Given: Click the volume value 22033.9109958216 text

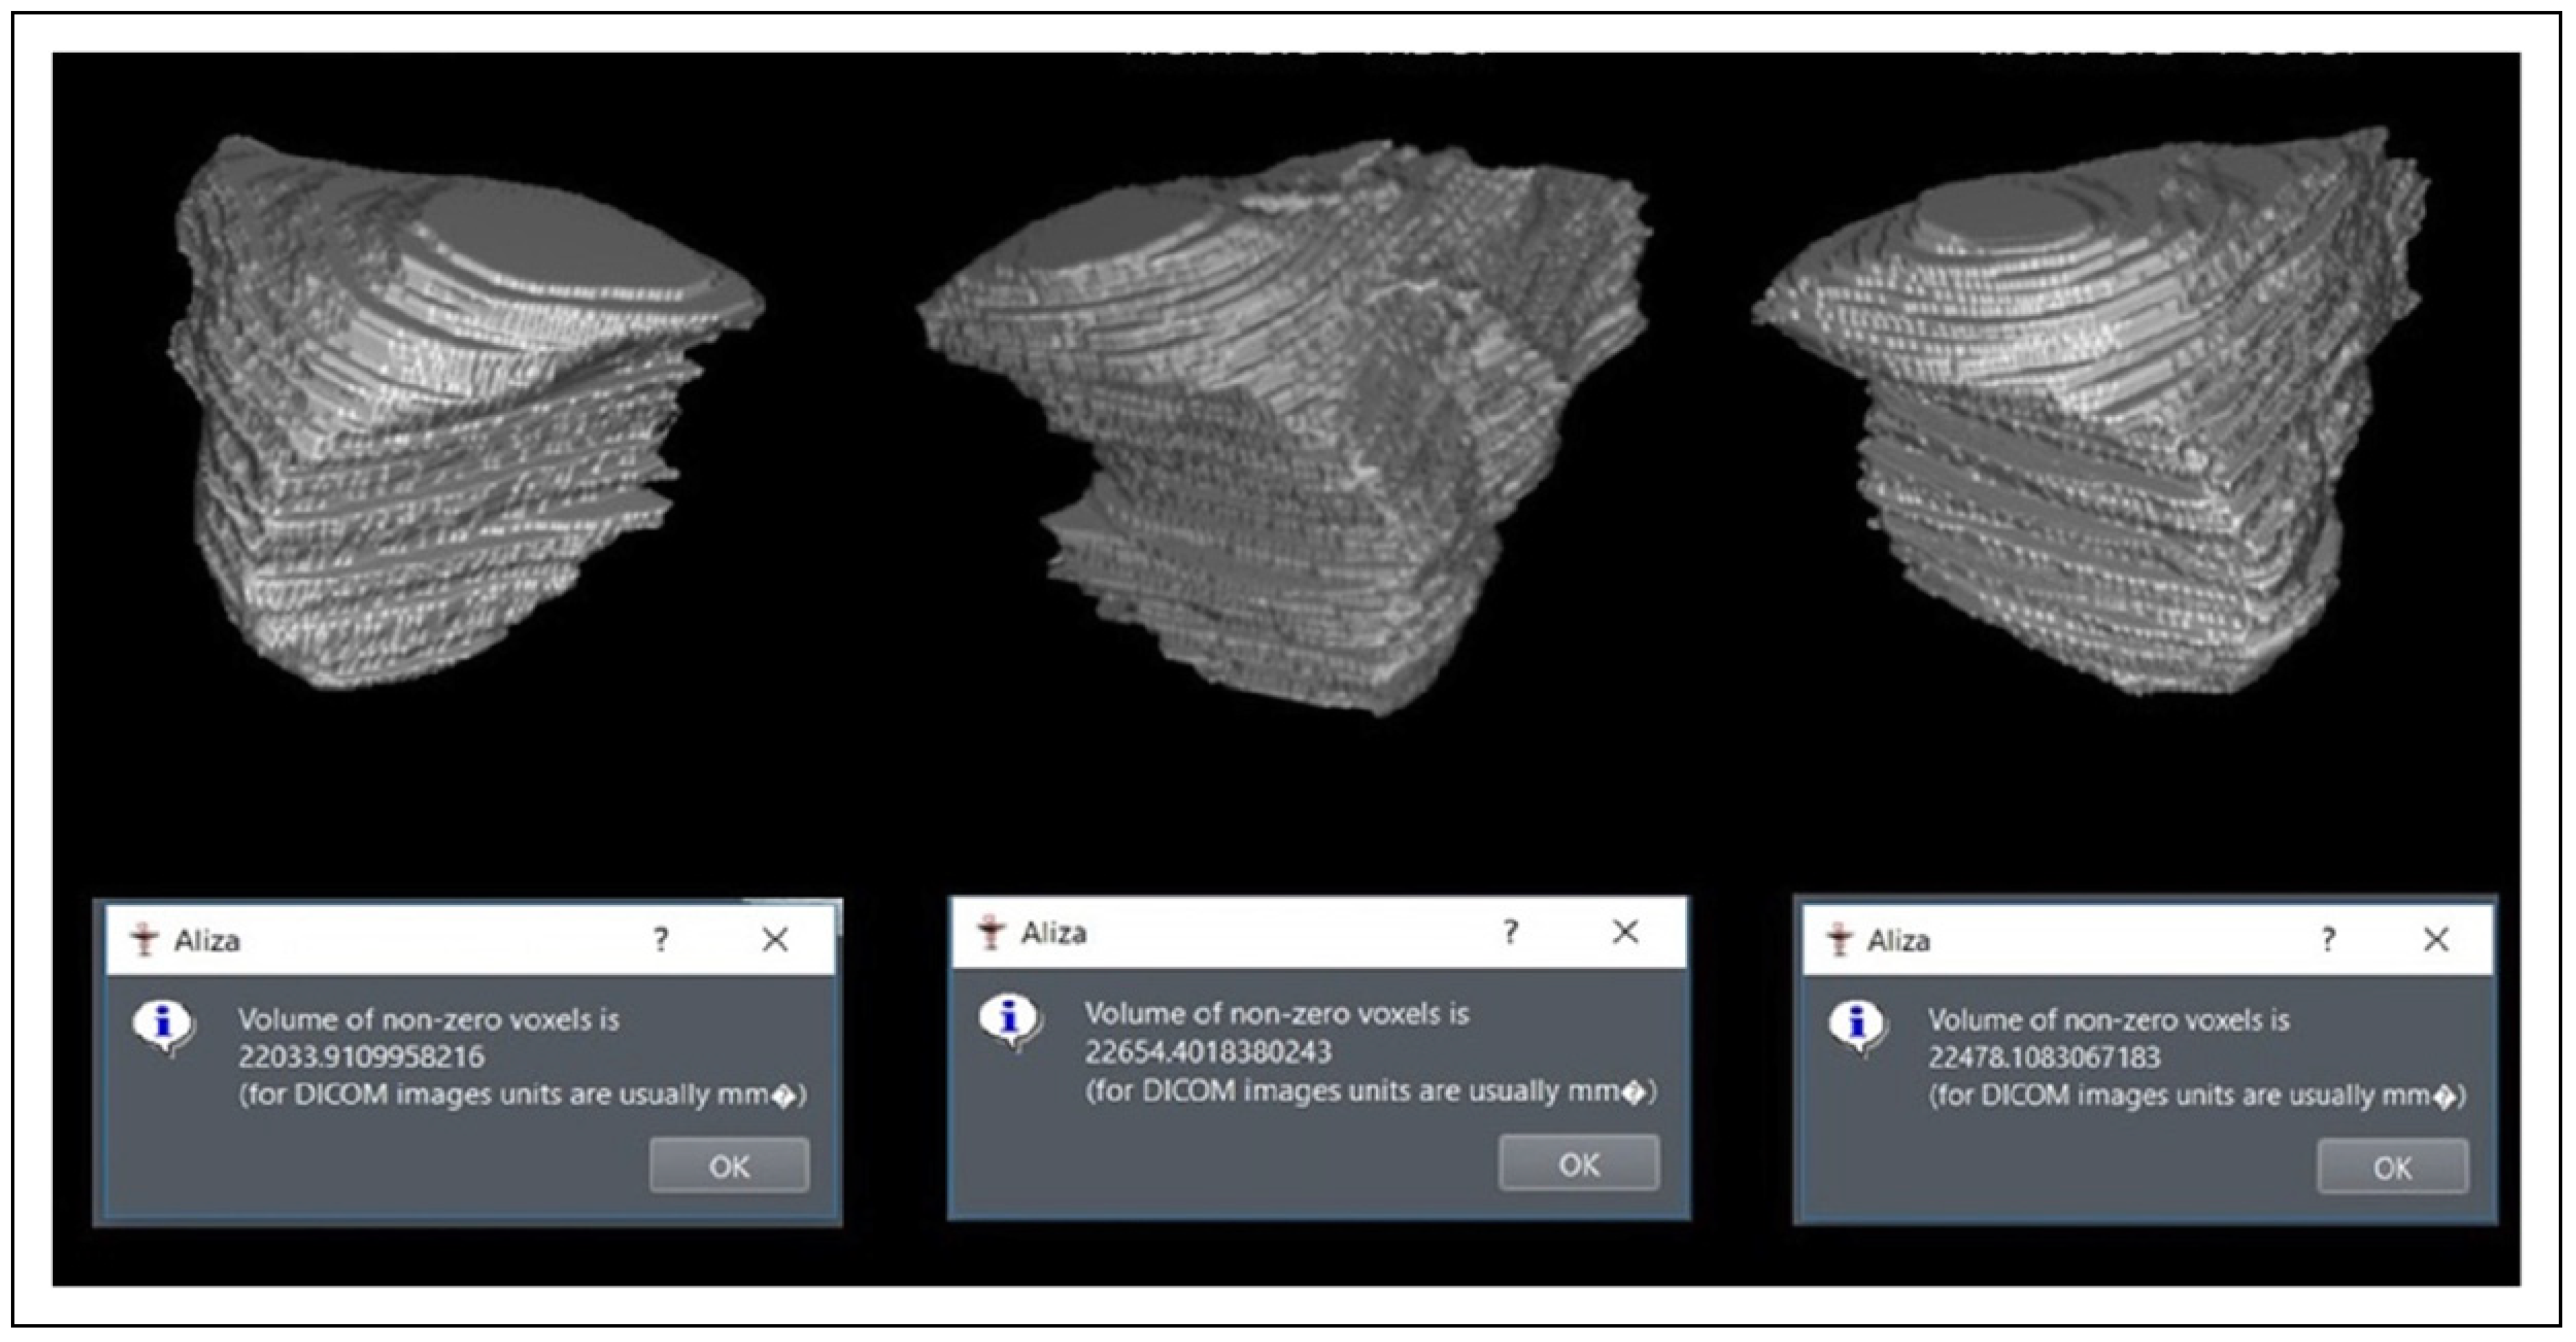Looking at the screenshot, I should (x=361, y=1057).
